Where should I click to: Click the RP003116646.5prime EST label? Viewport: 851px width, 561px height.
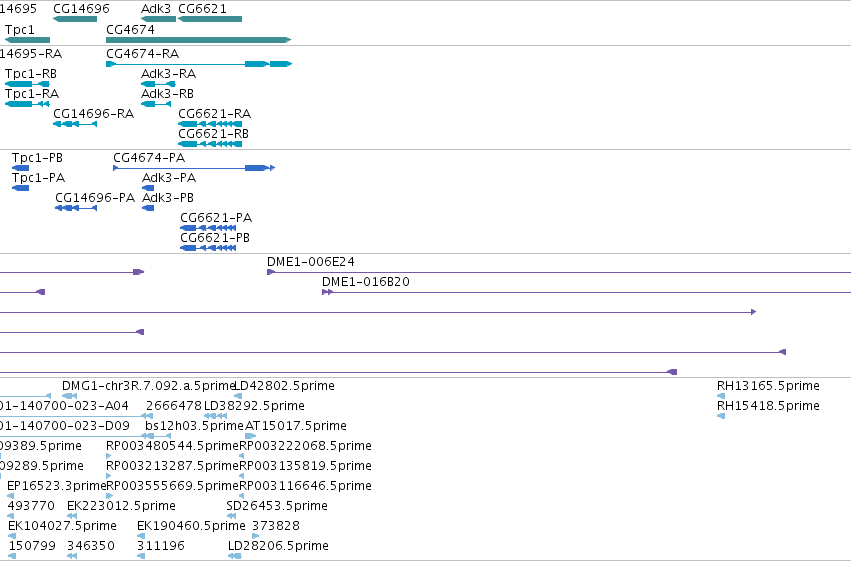click(306, 486)
